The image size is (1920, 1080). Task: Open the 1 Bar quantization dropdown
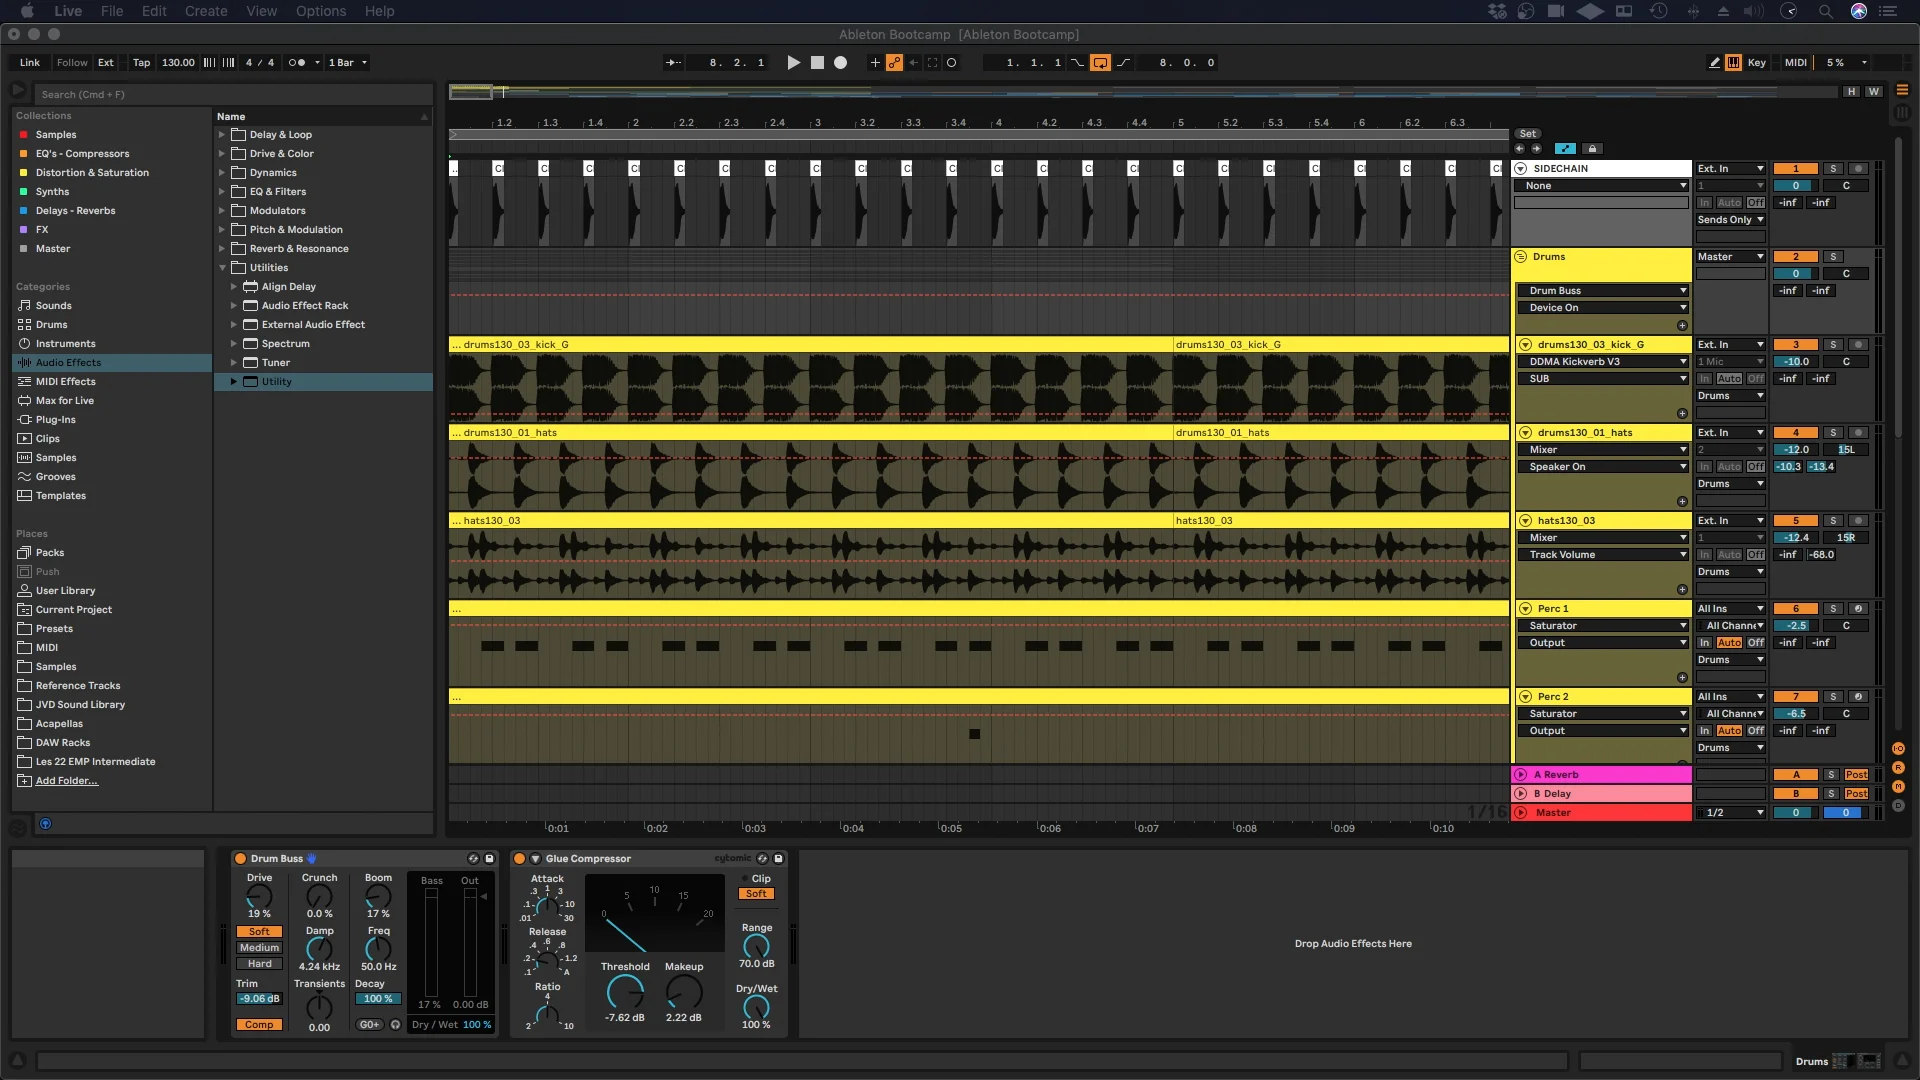coord(348,62)
